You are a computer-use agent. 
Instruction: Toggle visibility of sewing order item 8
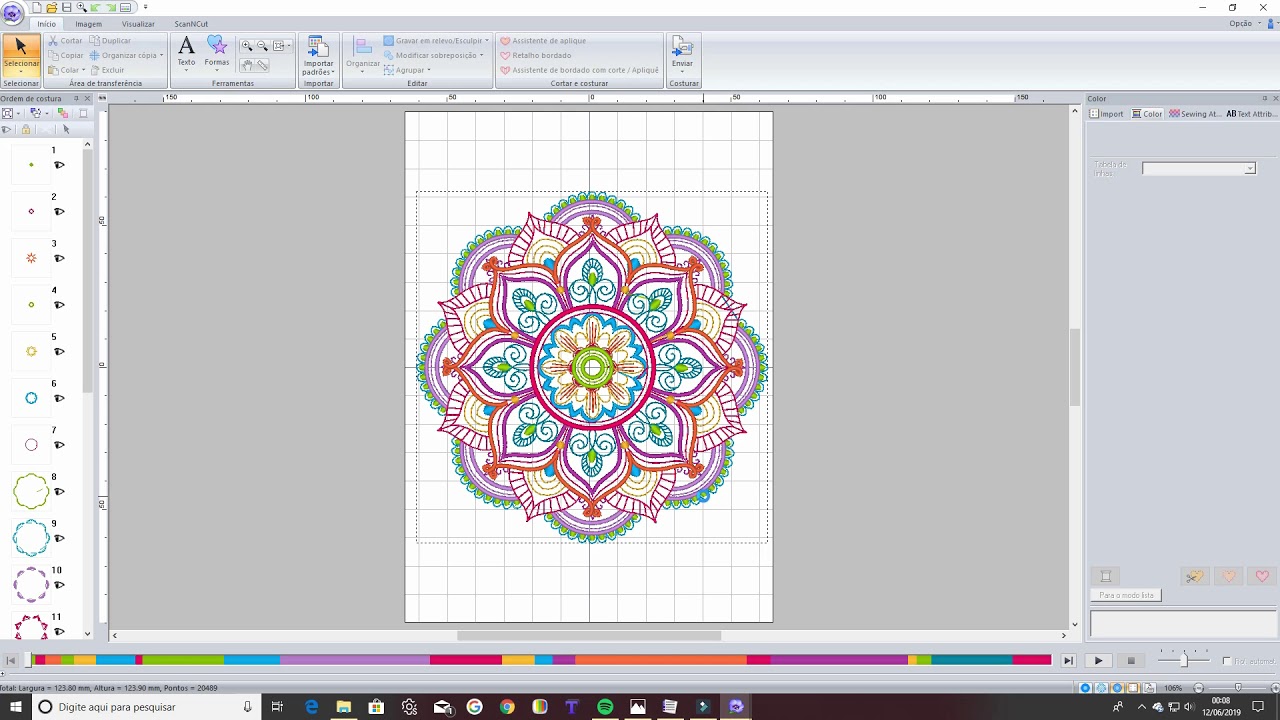tap(59, 492)
